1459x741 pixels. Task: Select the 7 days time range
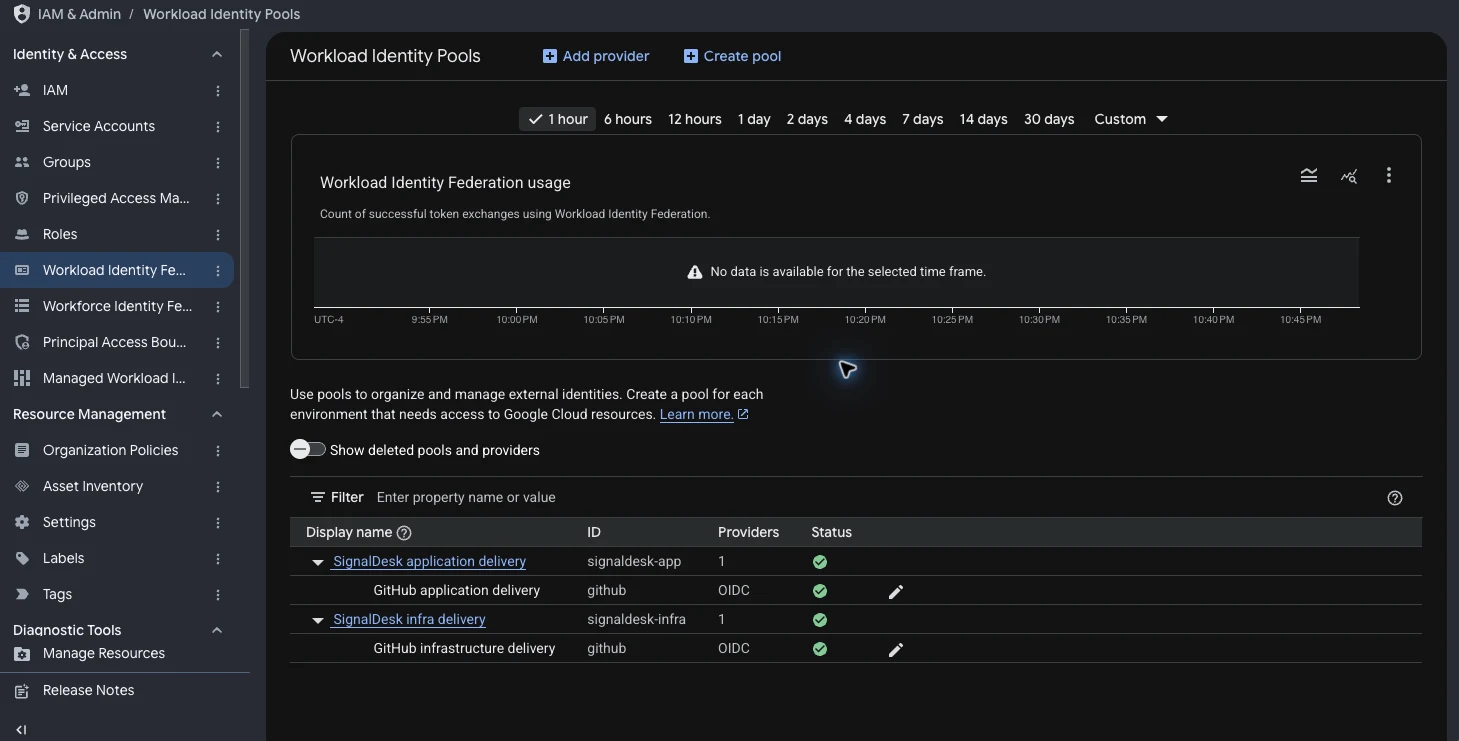(x=923, y=119)
